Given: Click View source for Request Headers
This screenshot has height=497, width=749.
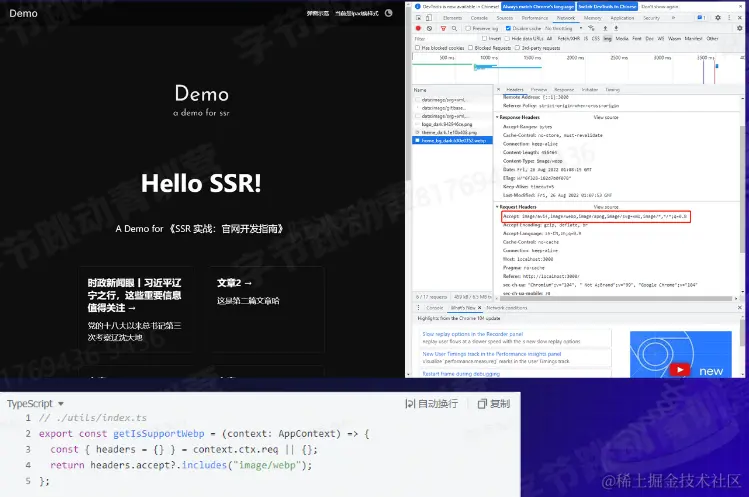Looking at the screenshot, I should [606, 207].
